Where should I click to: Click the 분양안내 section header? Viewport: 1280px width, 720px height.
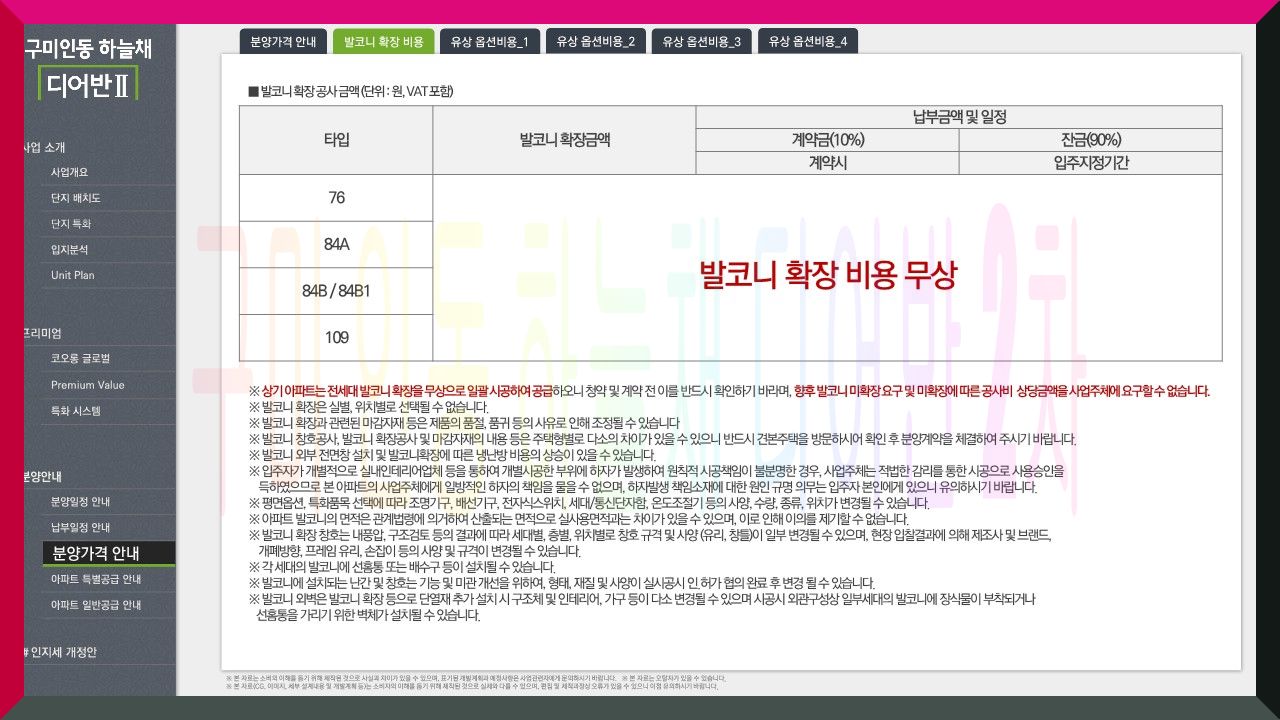point(44,476)
